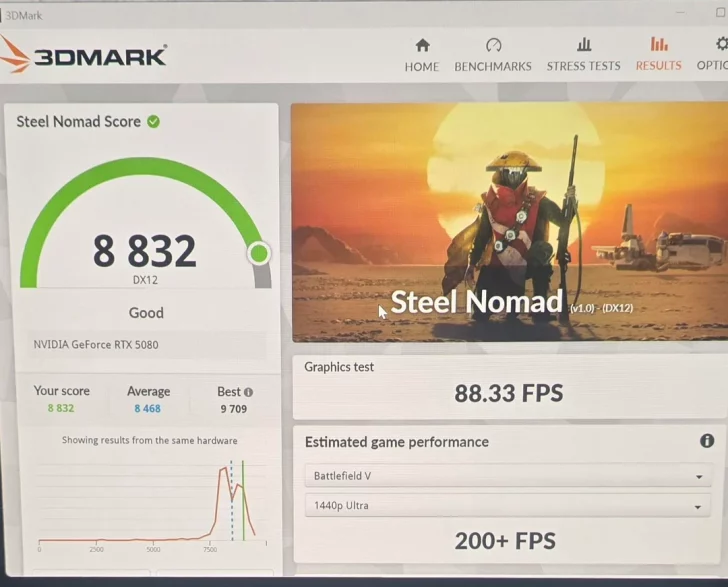Viewport: 728px width, 587px height.
Task: Click the Average score value 8 468
Action: [148, 409]
